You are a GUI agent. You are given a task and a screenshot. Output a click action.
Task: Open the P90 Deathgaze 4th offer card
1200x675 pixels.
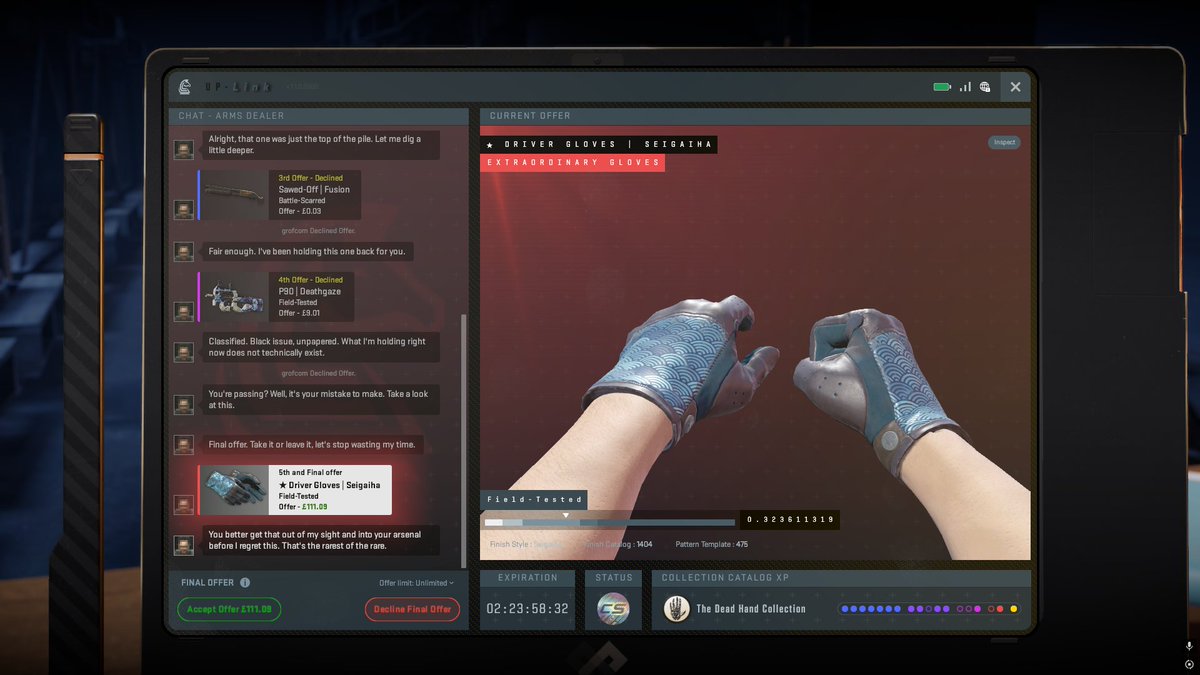pos(276,296)
